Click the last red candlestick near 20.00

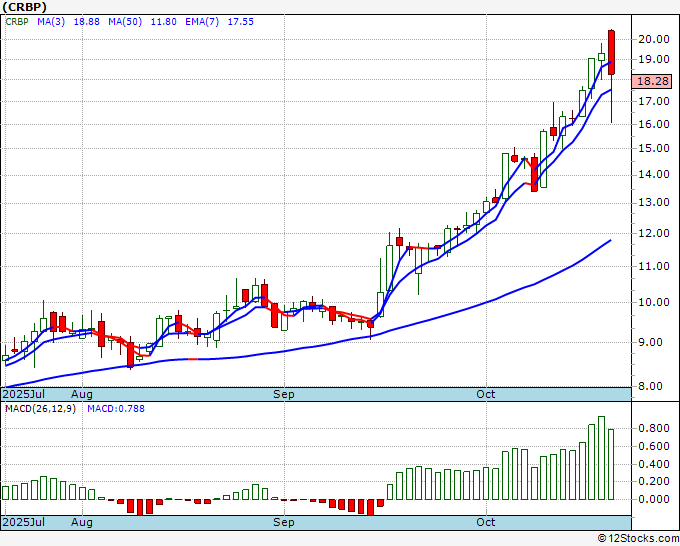[611, 52]
